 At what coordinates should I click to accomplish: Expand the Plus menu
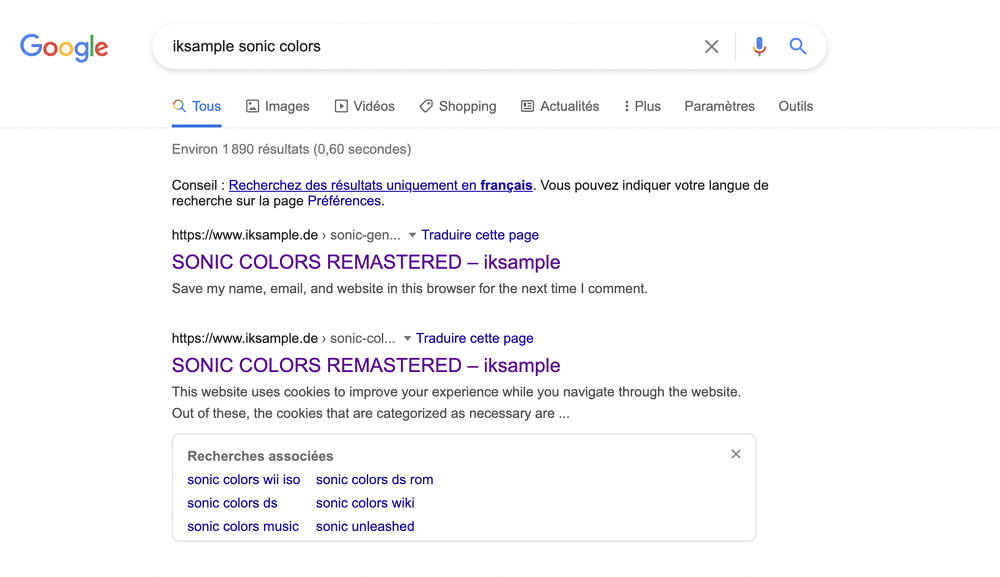[x=642, y=106]
